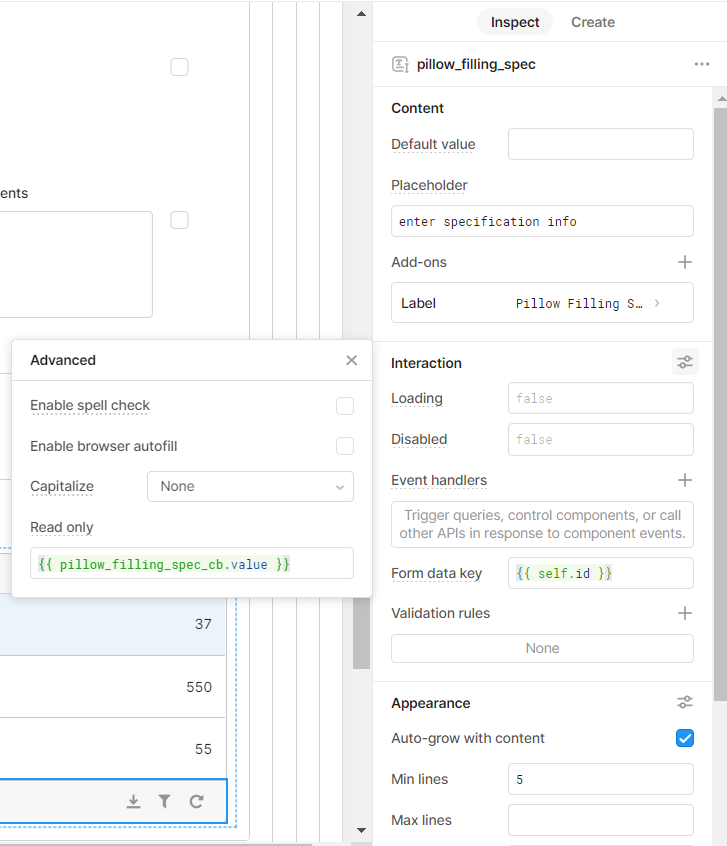Open Interaction advanced settings sliders icon
Screen dimensions: 727x846
(x=685, y=362)
